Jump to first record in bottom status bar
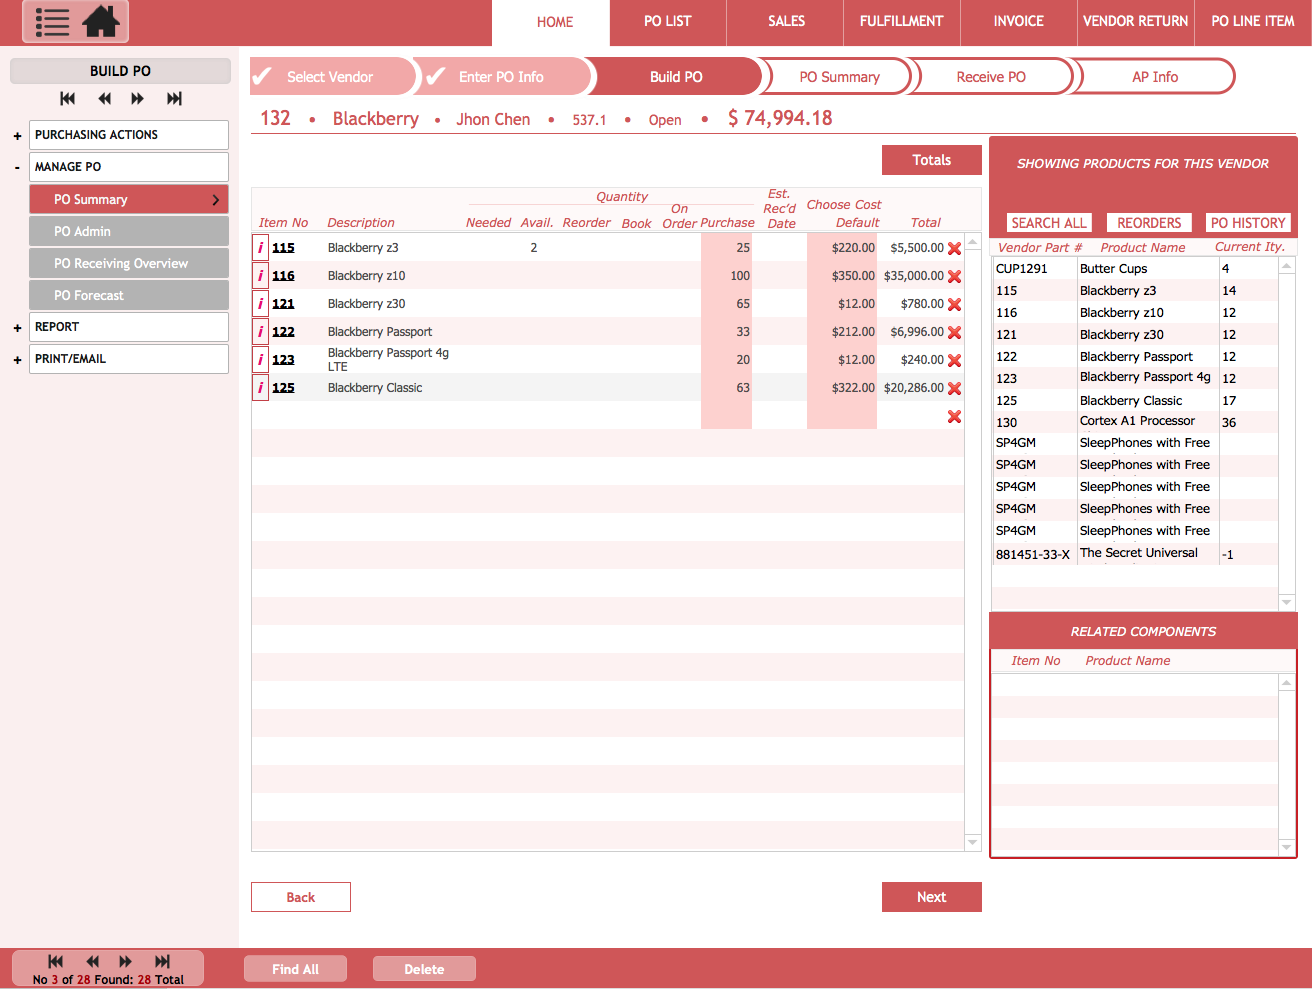This screenshot has height=989, width=1312. click(x=55, y=961)
